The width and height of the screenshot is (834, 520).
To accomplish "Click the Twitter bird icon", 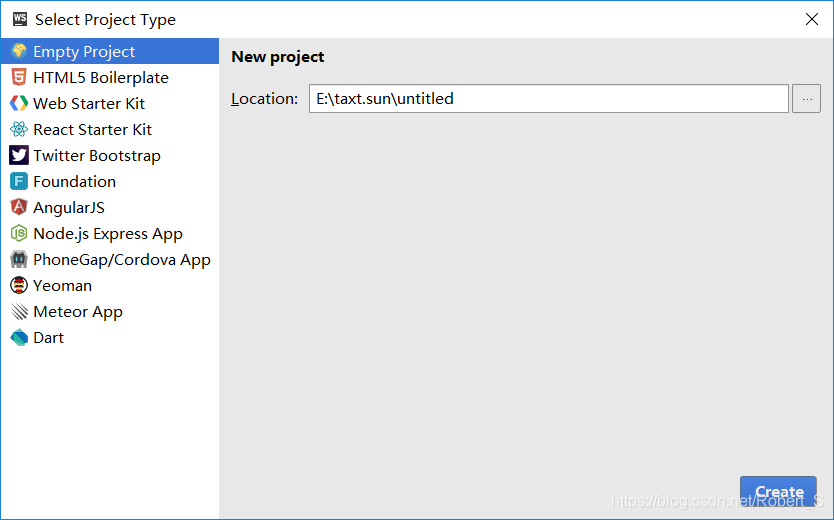I will coord(19,155).
